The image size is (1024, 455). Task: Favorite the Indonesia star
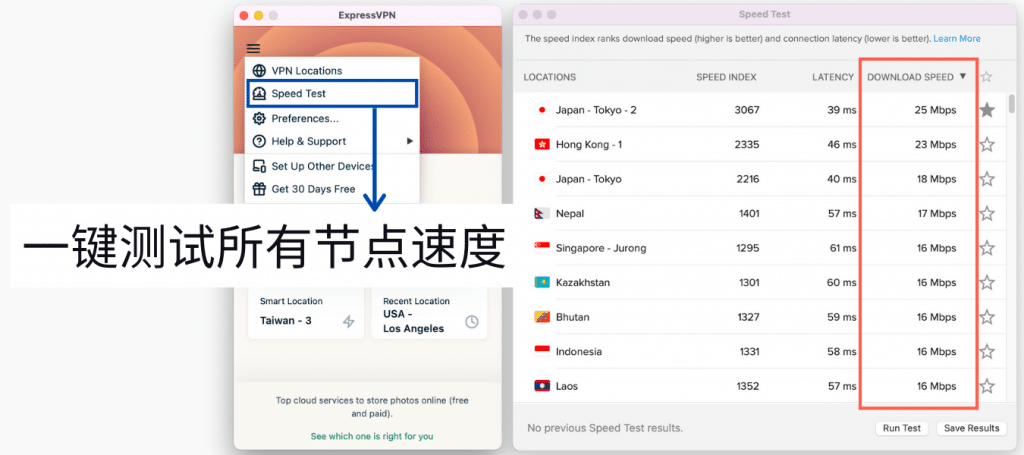[987, 352]
